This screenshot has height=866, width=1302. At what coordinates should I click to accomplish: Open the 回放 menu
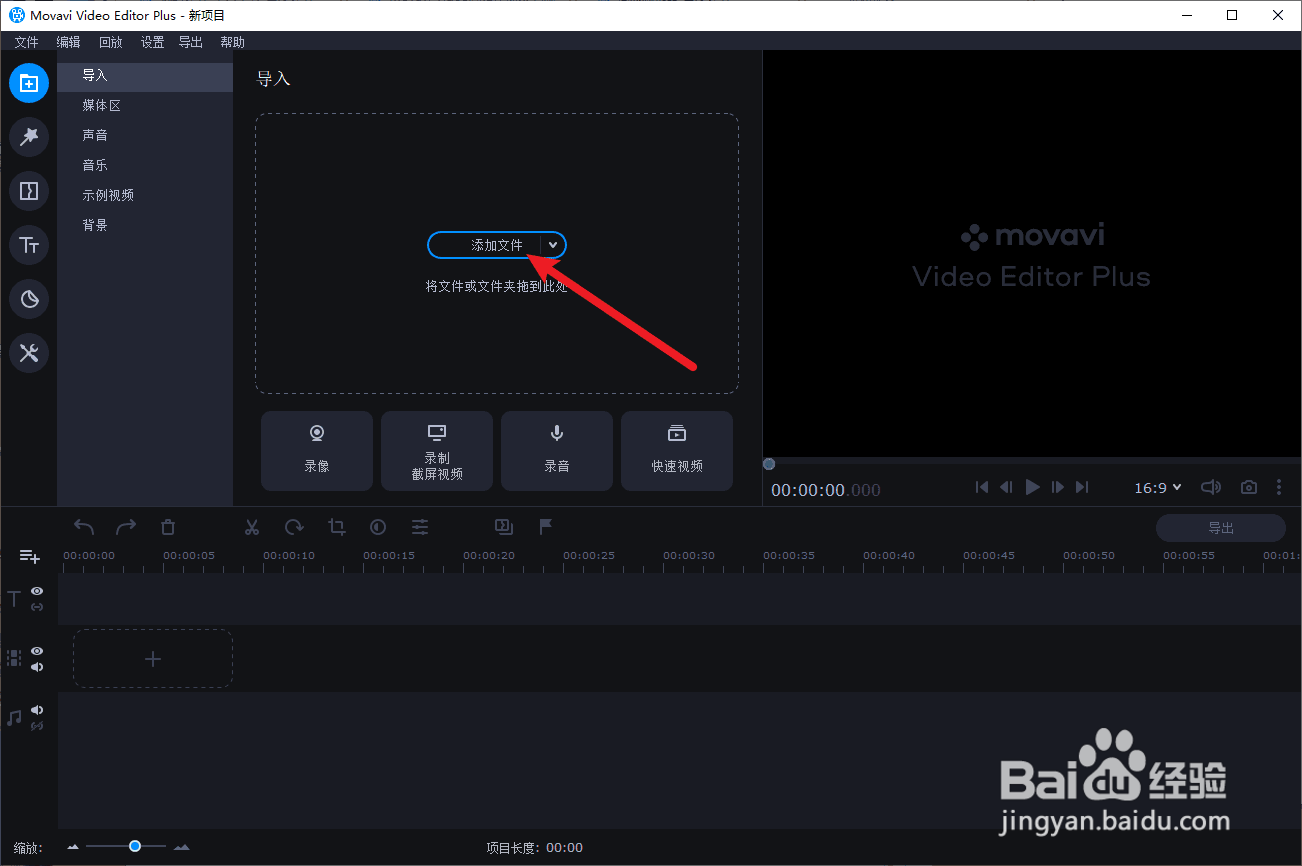pyautogui.click(x=110, y=42)
